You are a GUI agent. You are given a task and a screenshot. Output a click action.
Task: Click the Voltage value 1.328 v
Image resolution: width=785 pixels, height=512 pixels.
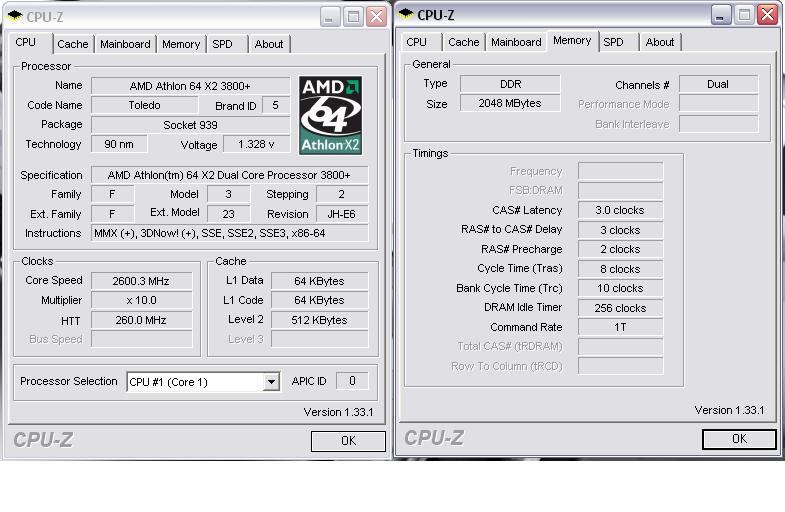pos(256,144)
